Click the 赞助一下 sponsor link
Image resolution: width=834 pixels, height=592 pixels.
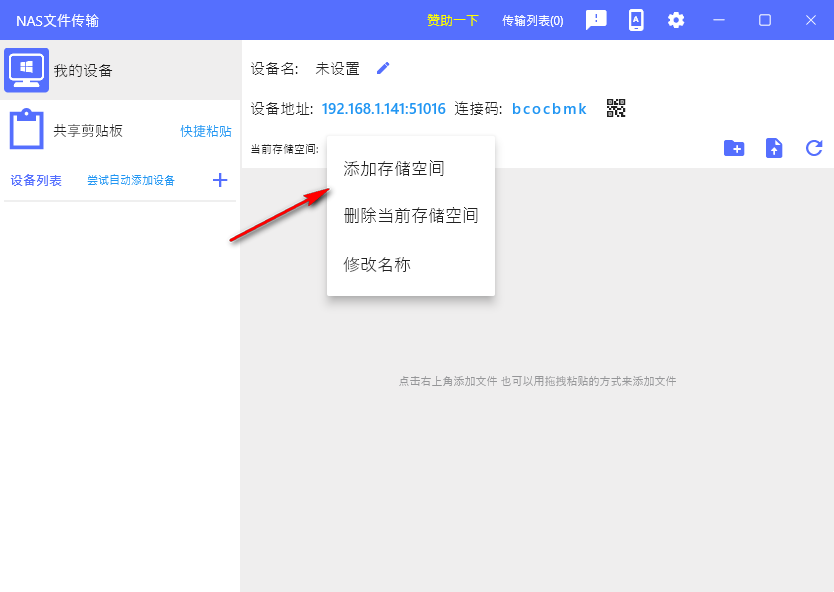coord(453,20)
